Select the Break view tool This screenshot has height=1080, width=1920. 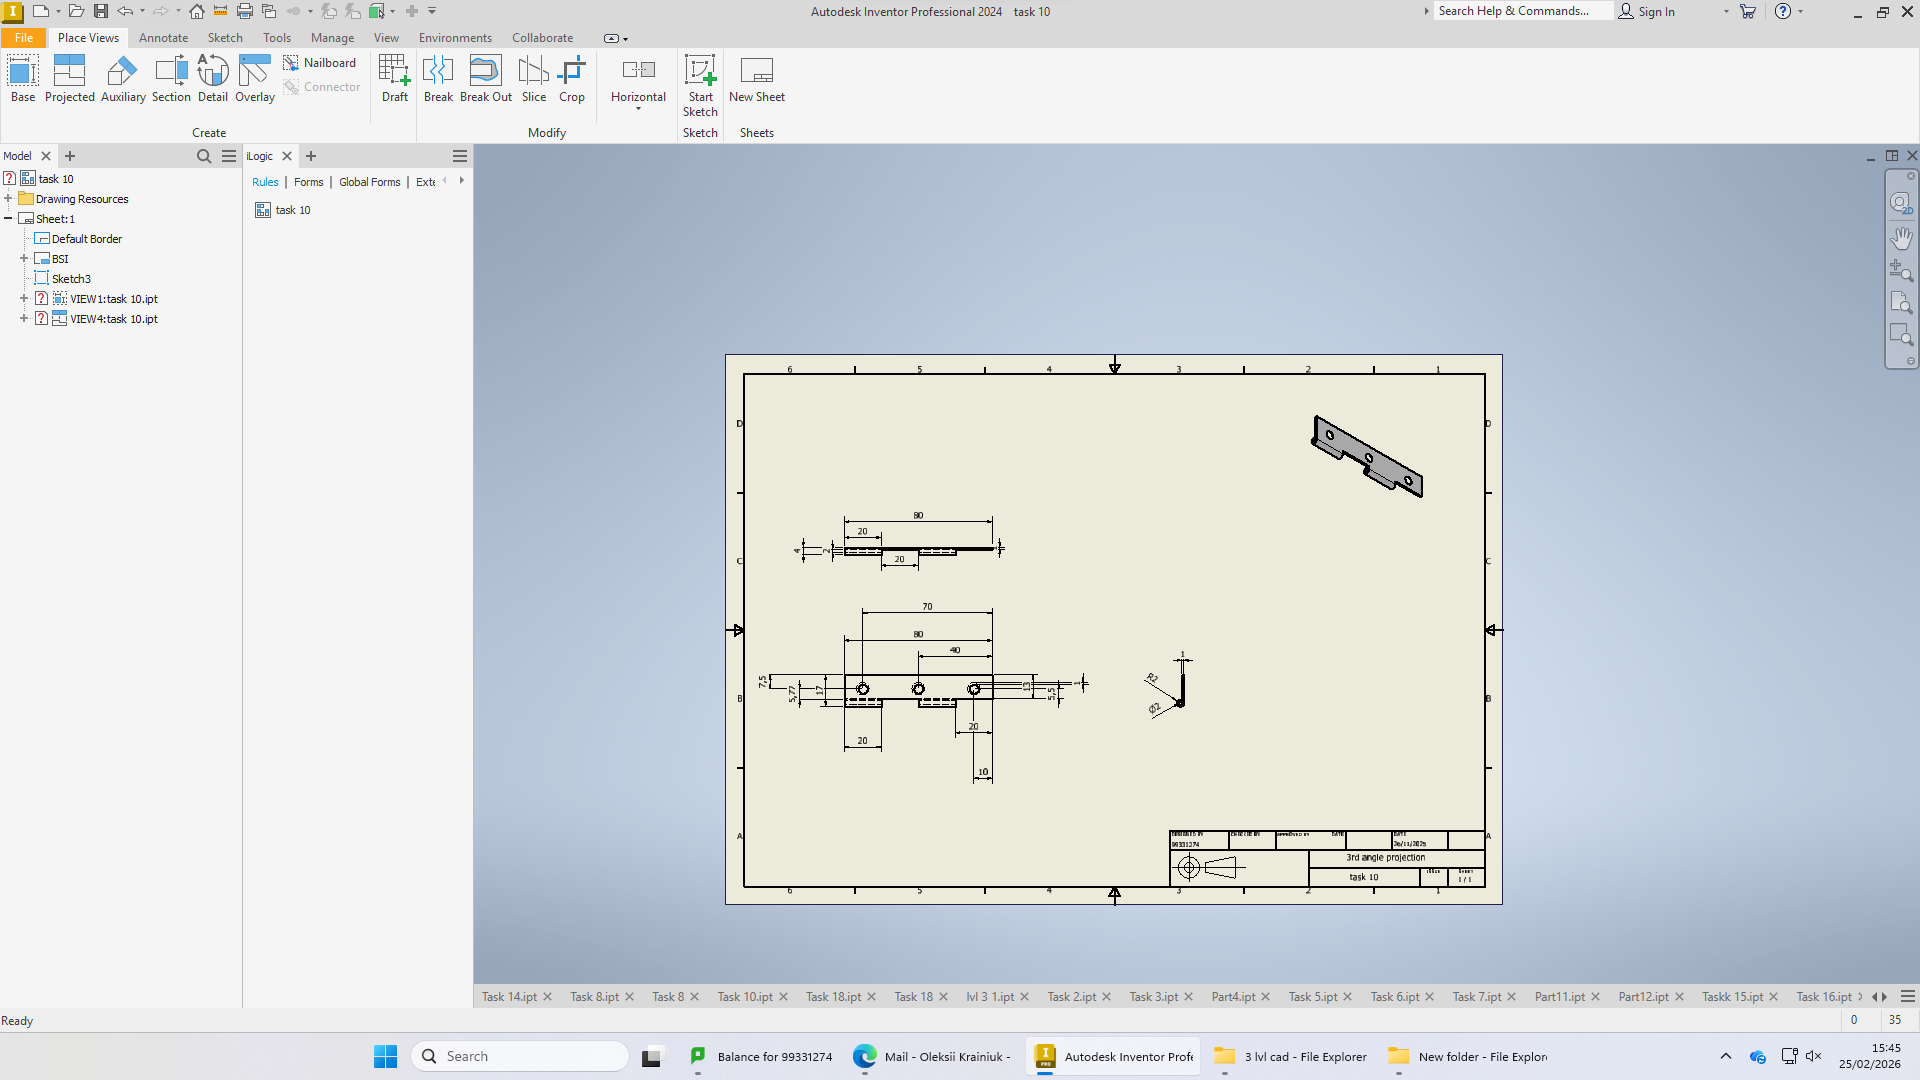pyautogui.click(x=438, y=78)
